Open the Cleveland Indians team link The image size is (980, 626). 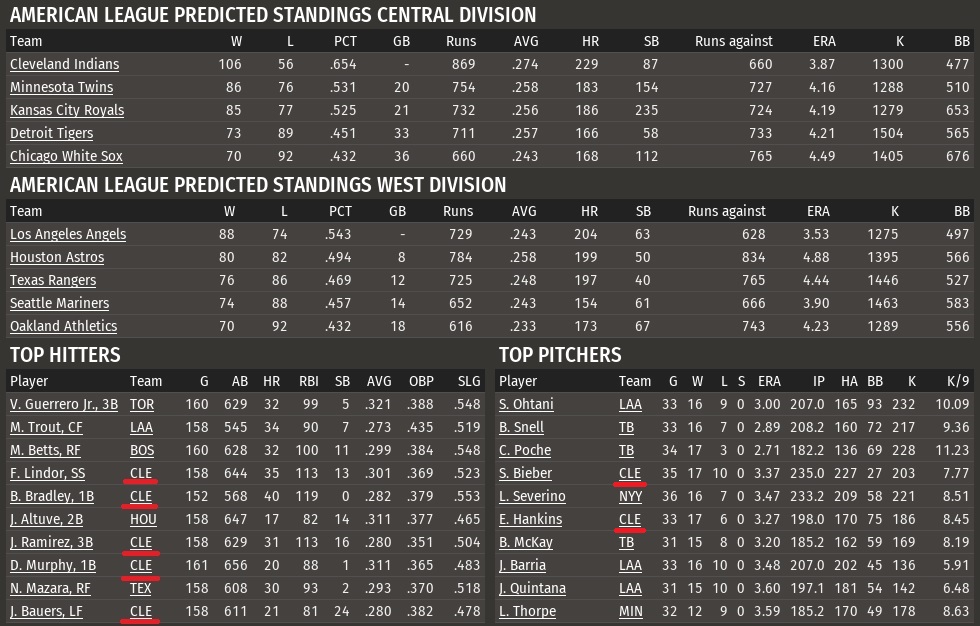[64, 64]
